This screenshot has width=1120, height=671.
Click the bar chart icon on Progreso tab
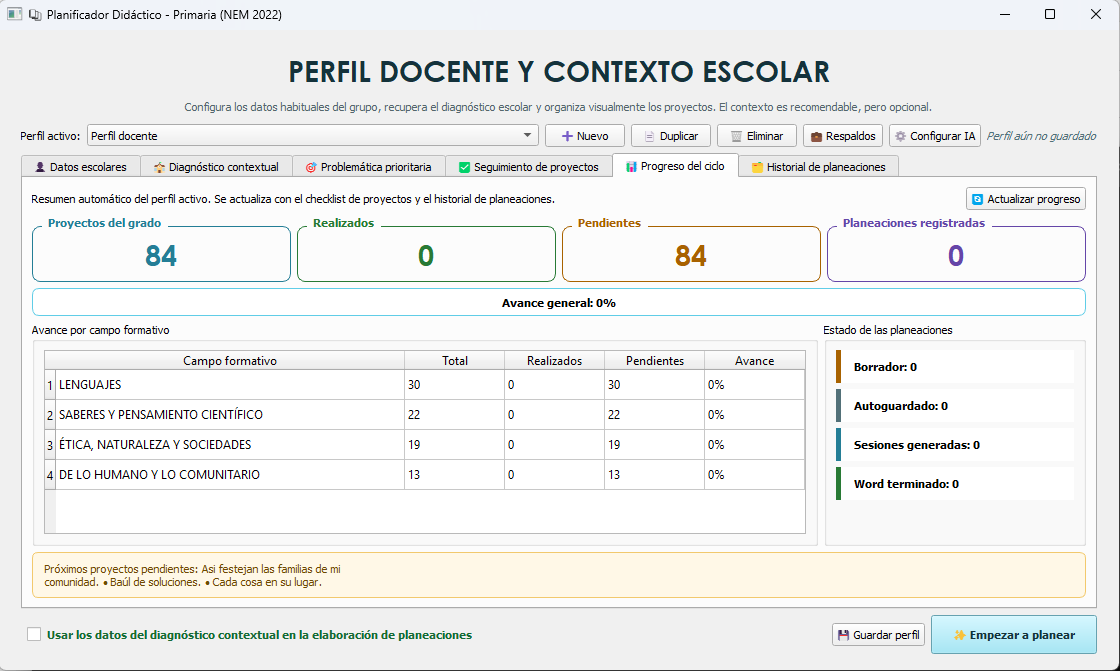pyautogui.click(x=631, y=166)
